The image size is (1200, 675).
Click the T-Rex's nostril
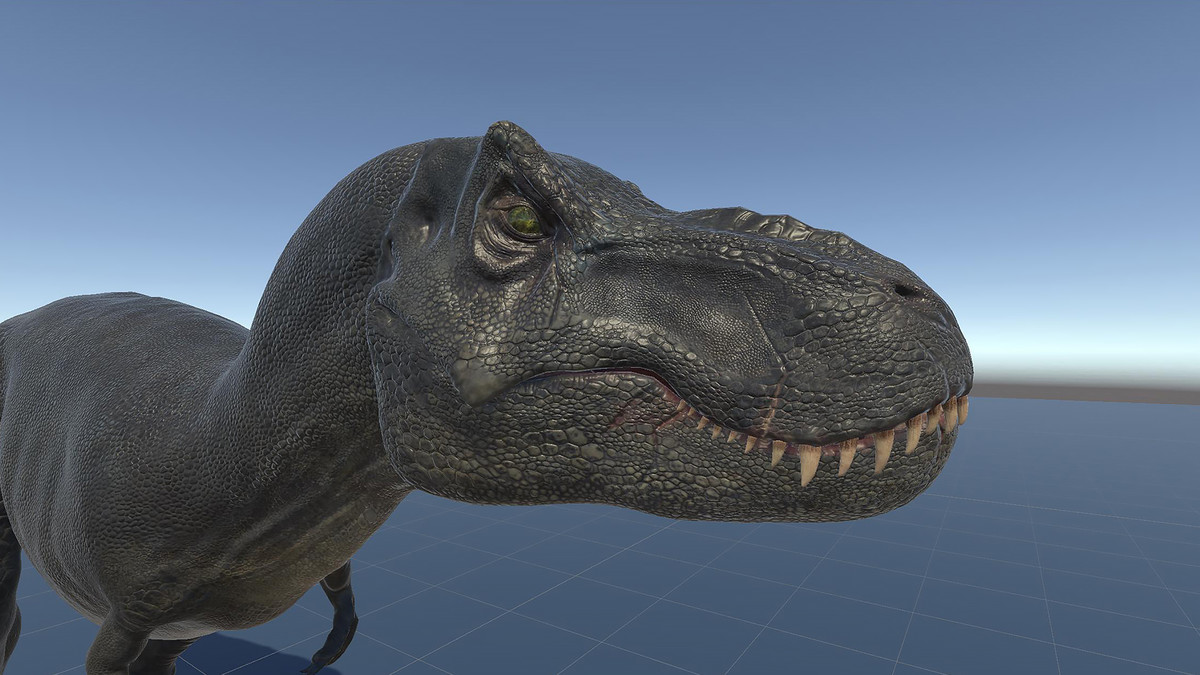tap(905, 288)
